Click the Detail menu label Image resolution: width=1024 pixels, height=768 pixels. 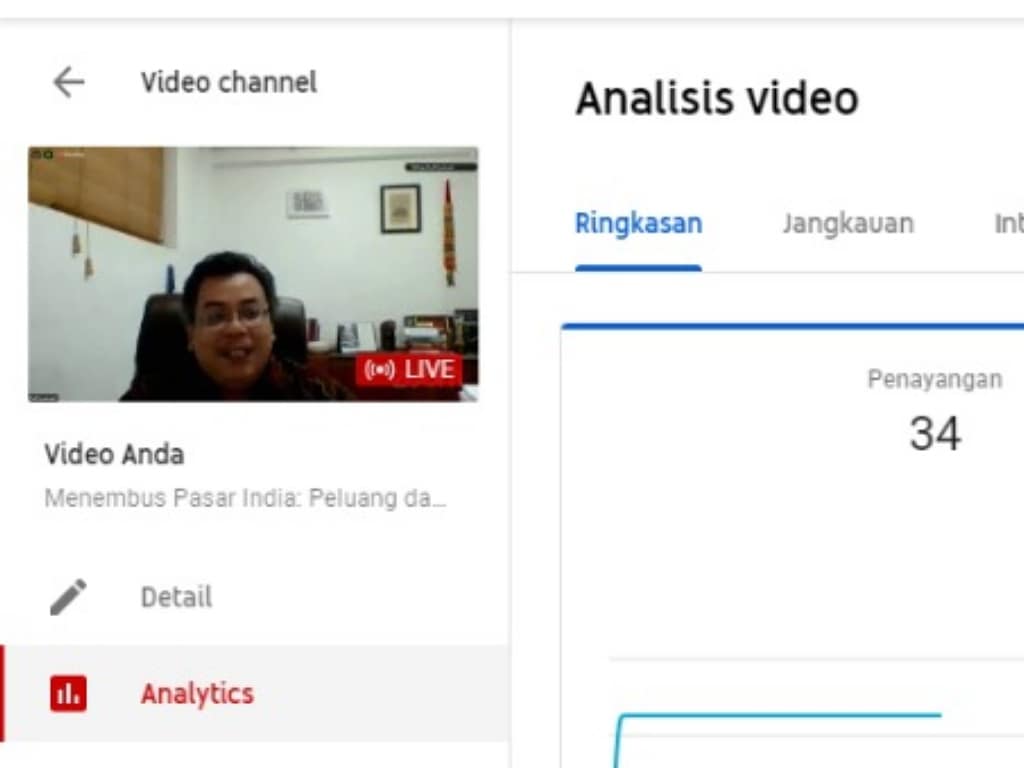(176, 597)
